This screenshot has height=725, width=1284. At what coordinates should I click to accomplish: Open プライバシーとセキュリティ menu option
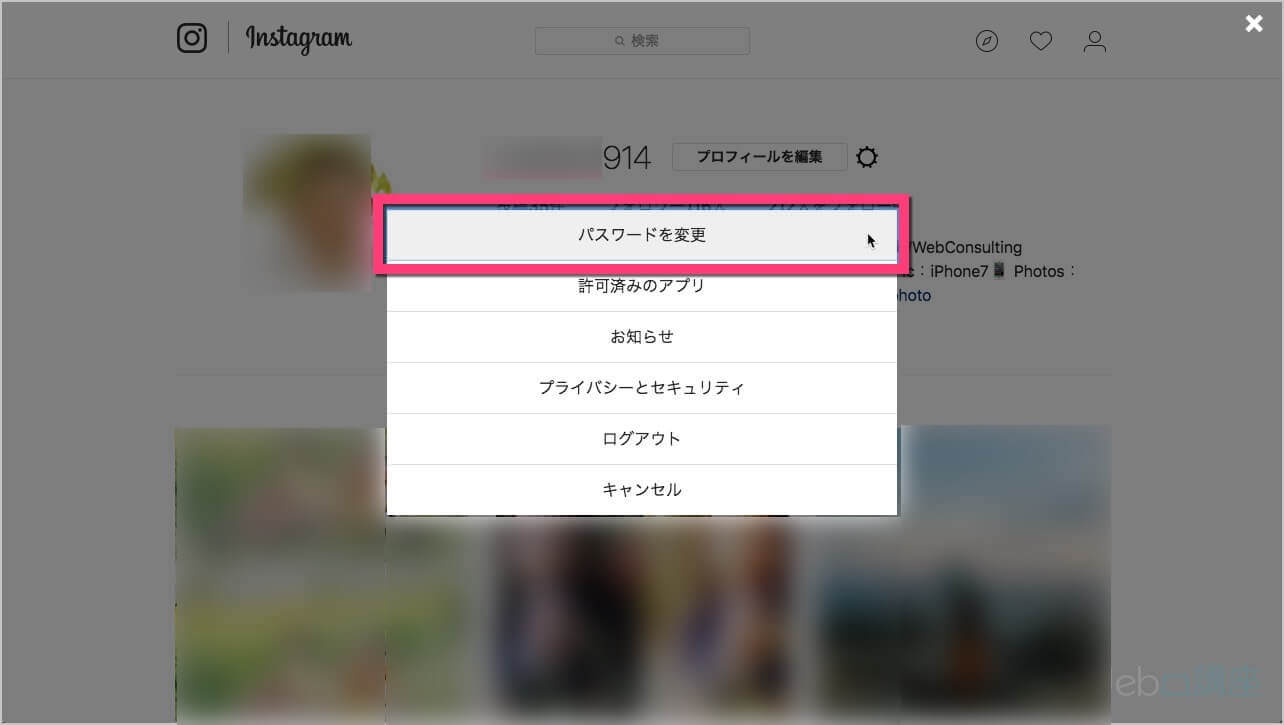(642, 388)
